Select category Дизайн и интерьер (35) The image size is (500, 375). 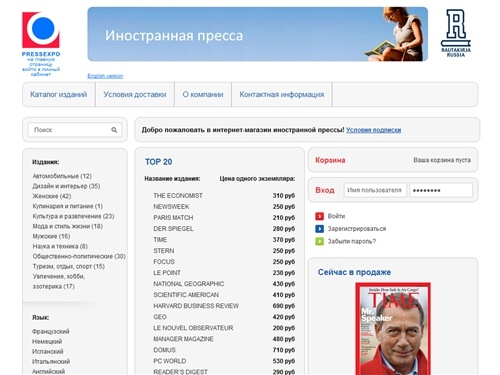pos(66,186)
